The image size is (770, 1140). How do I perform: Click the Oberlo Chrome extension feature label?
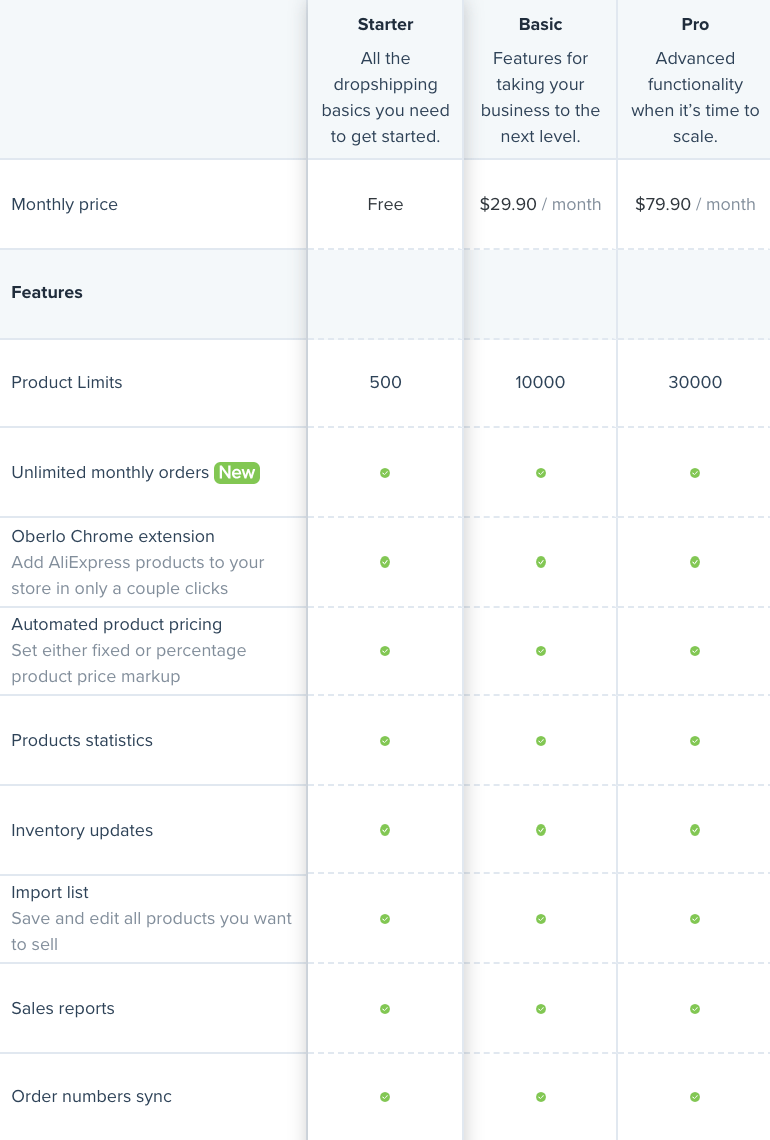[x=113, y=536]
